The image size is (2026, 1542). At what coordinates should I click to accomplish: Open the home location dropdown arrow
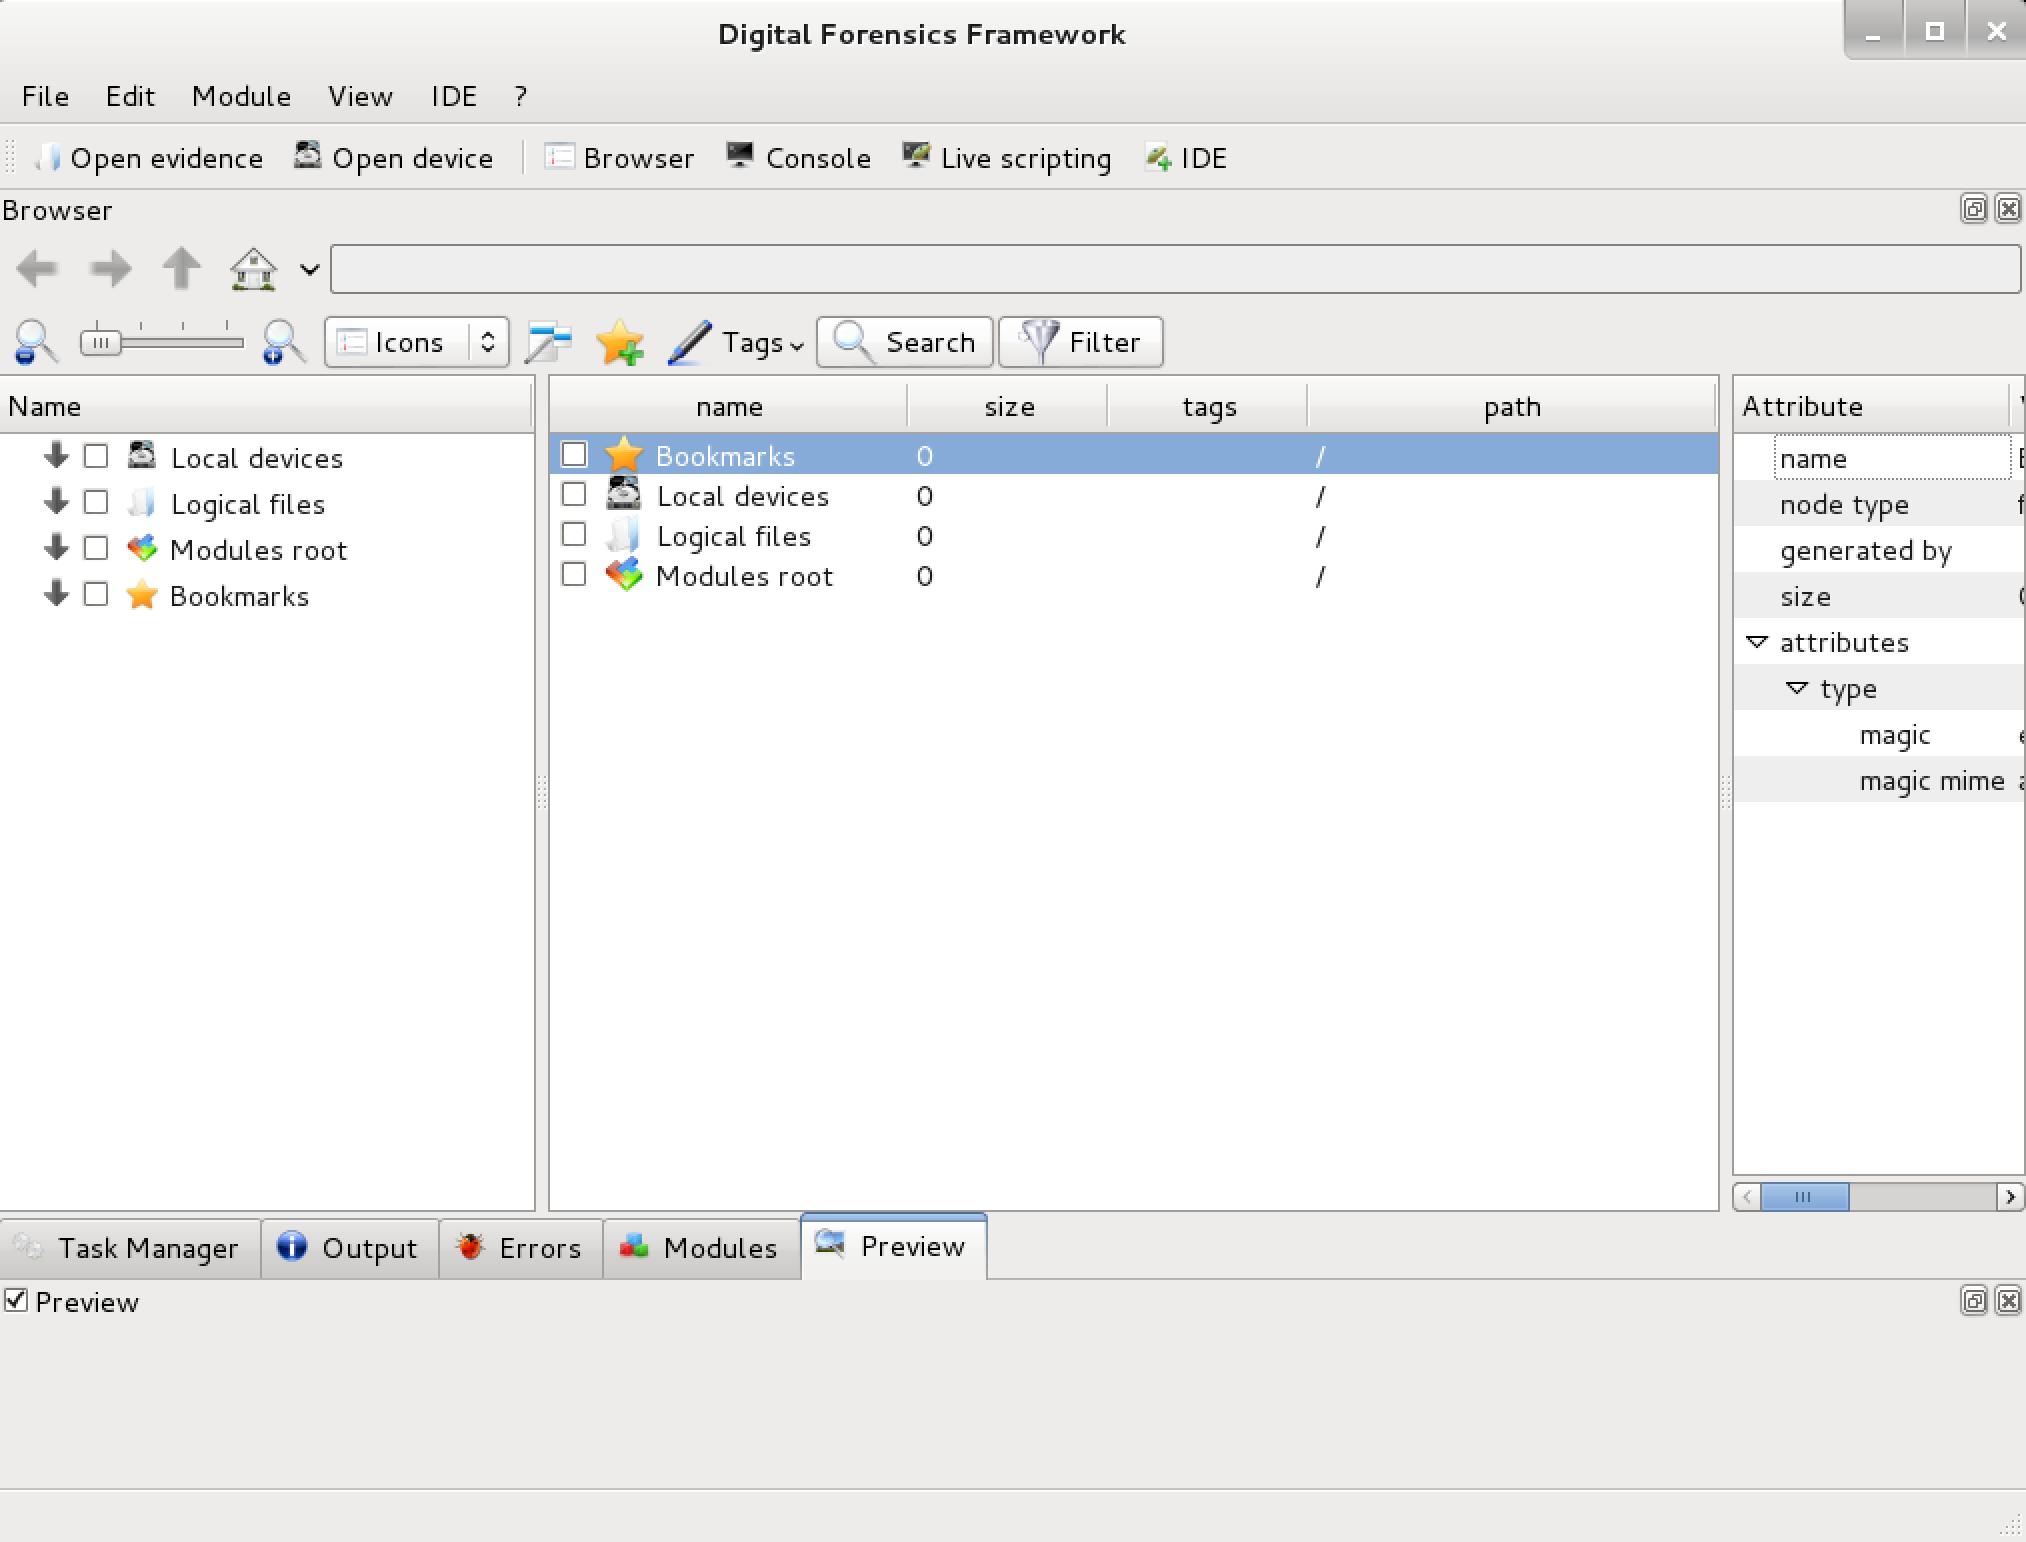point(310,269)
